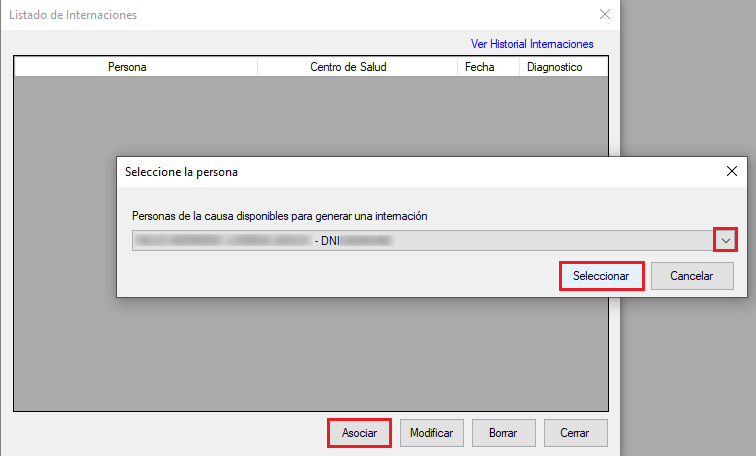Image resolution: width=756 pixels, height=456 pixels.
Task: Close the Seleccione la persona dialog
Action: click(731, 171)
